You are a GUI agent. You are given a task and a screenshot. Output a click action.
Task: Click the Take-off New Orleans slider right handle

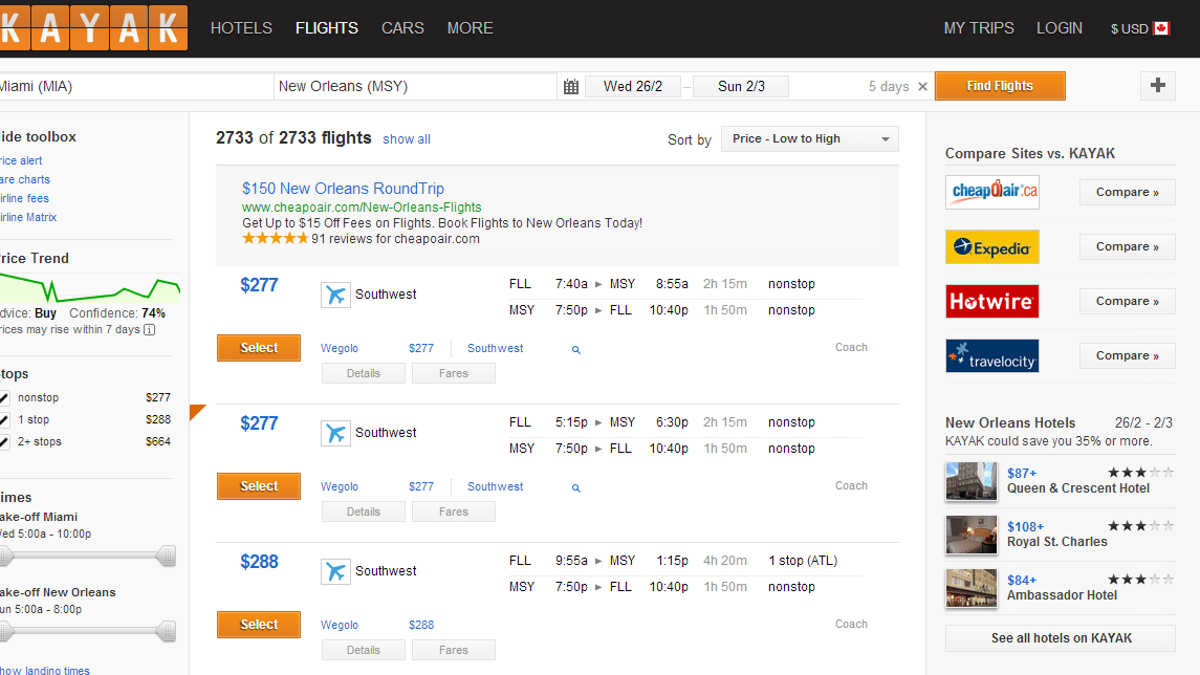pyautogui.click(x=166, y=631)
